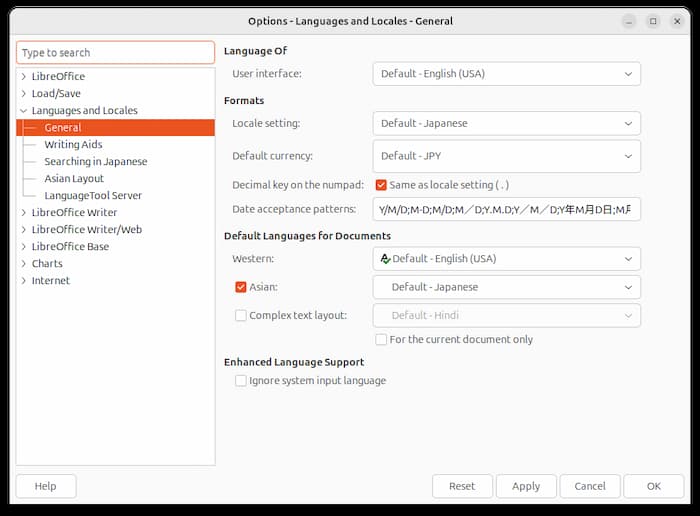The height and width of the screenshot is (516, 700).
Task: Enable the Complex text layout checkbox
Action: pyautogui.click(x=241, y=316)
